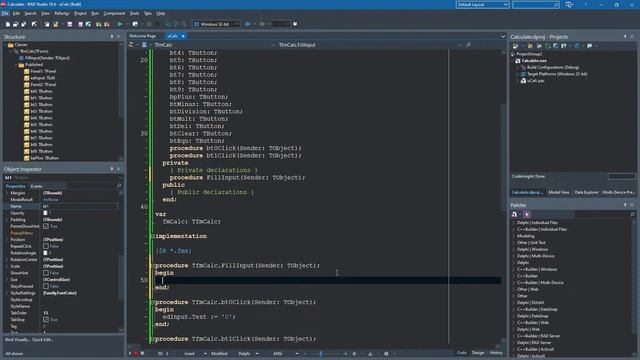The width and height of the screenshot is (640, 360).
Task: Switch to the Events tab in Object Inspector
Action: (x=37, y=186)
